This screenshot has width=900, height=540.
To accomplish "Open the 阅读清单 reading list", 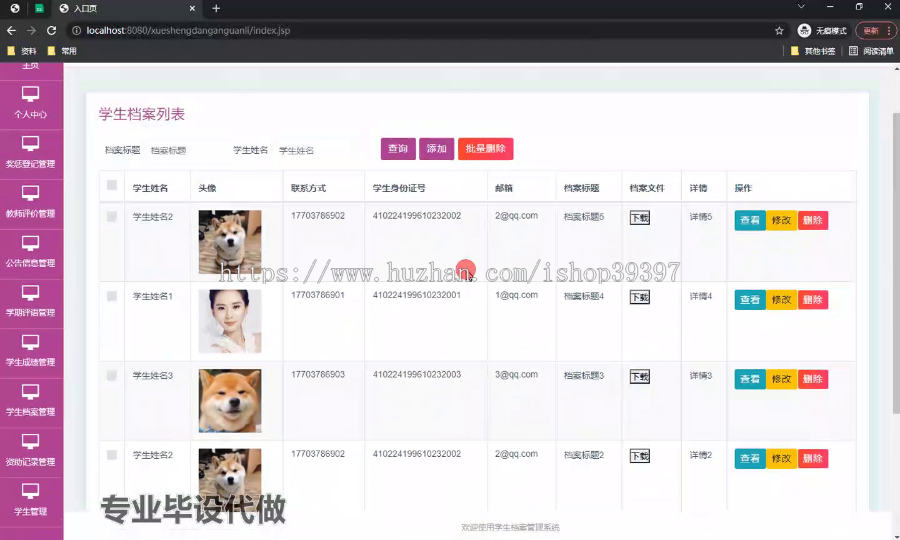I will [871, 51].
